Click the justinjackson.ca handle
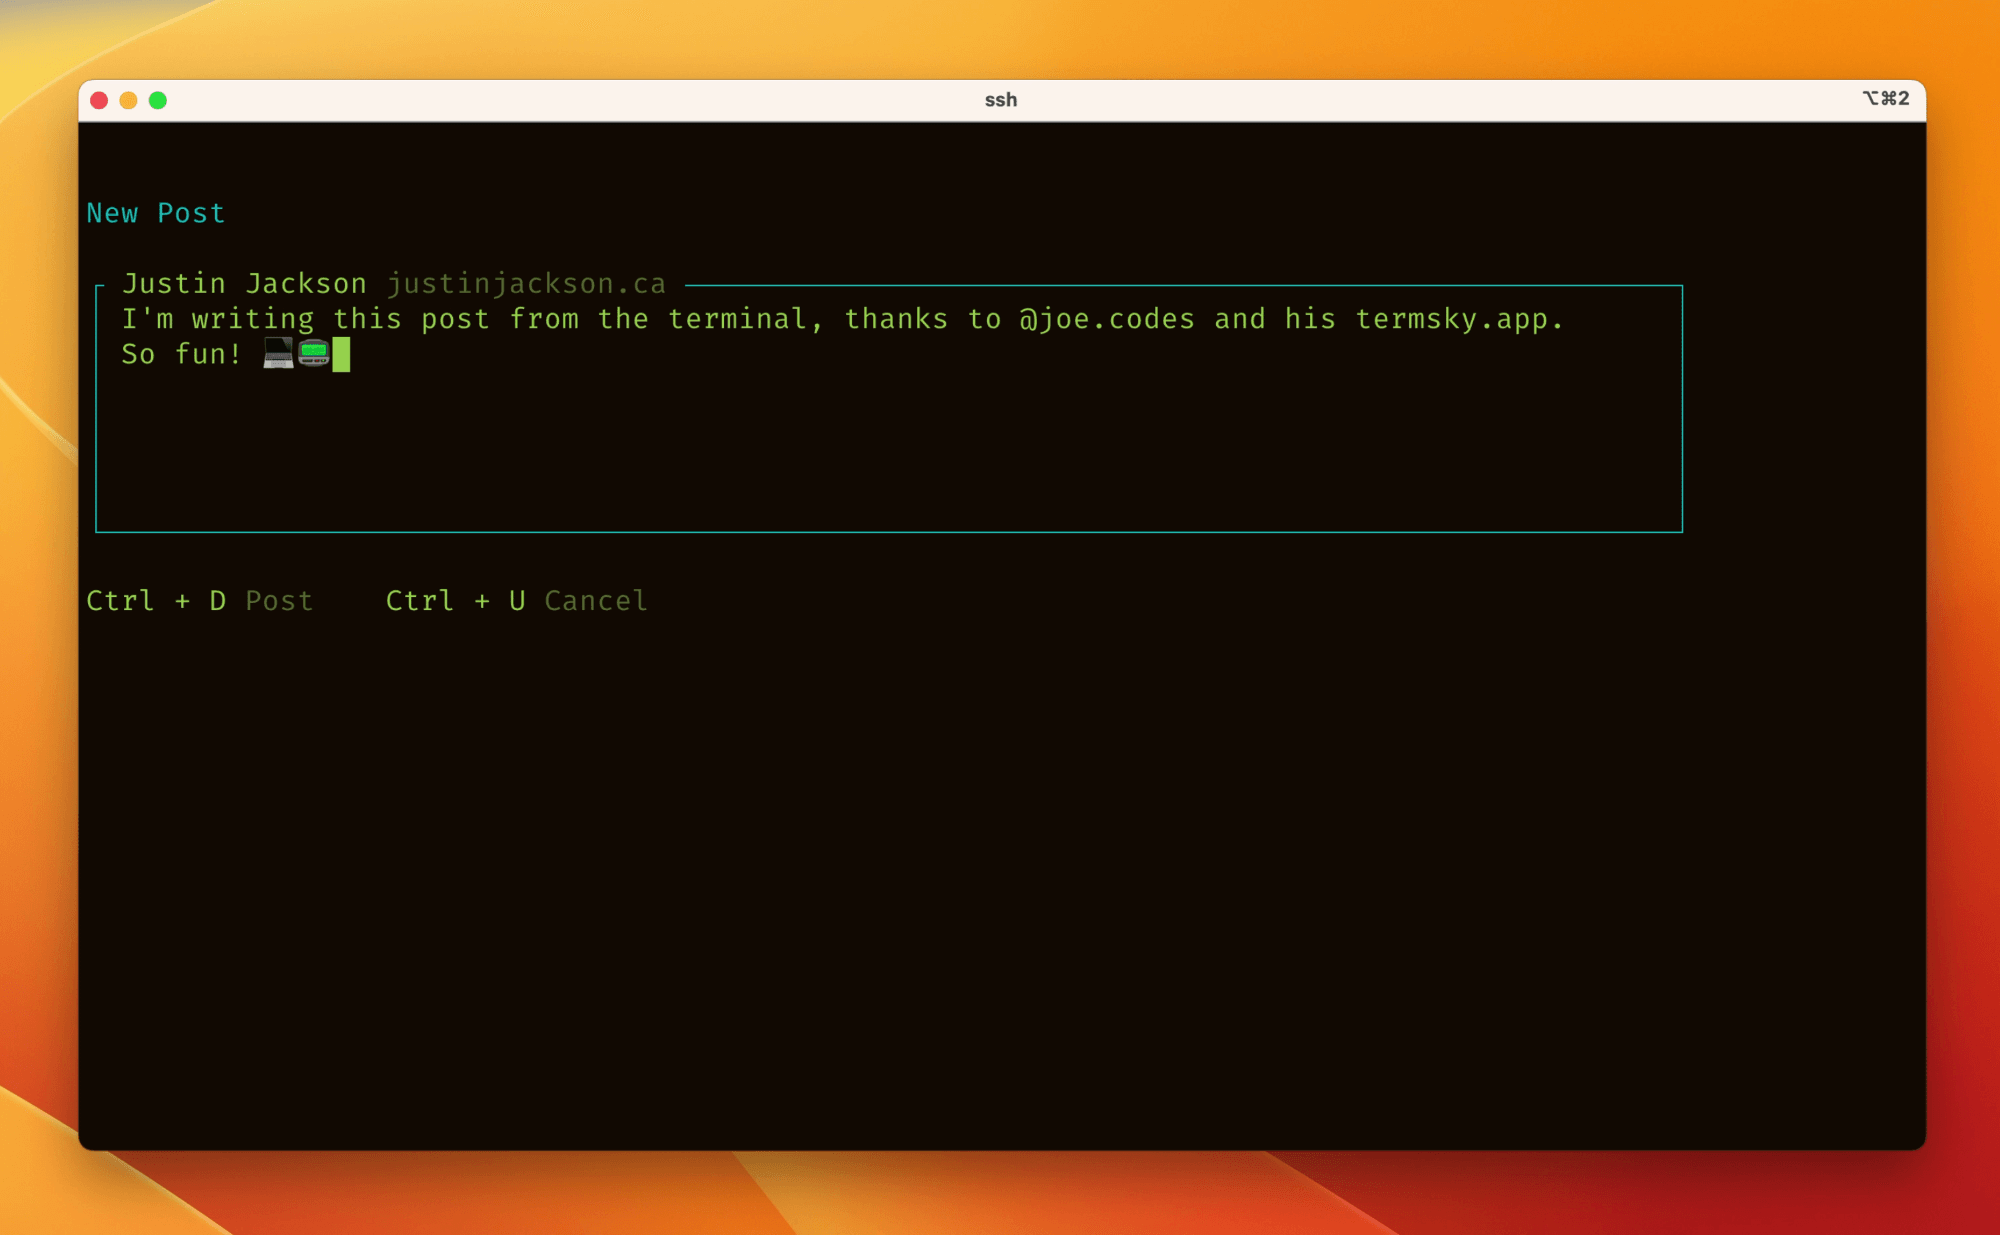This screenshot has width=2000, height=1235. [526, 284]
